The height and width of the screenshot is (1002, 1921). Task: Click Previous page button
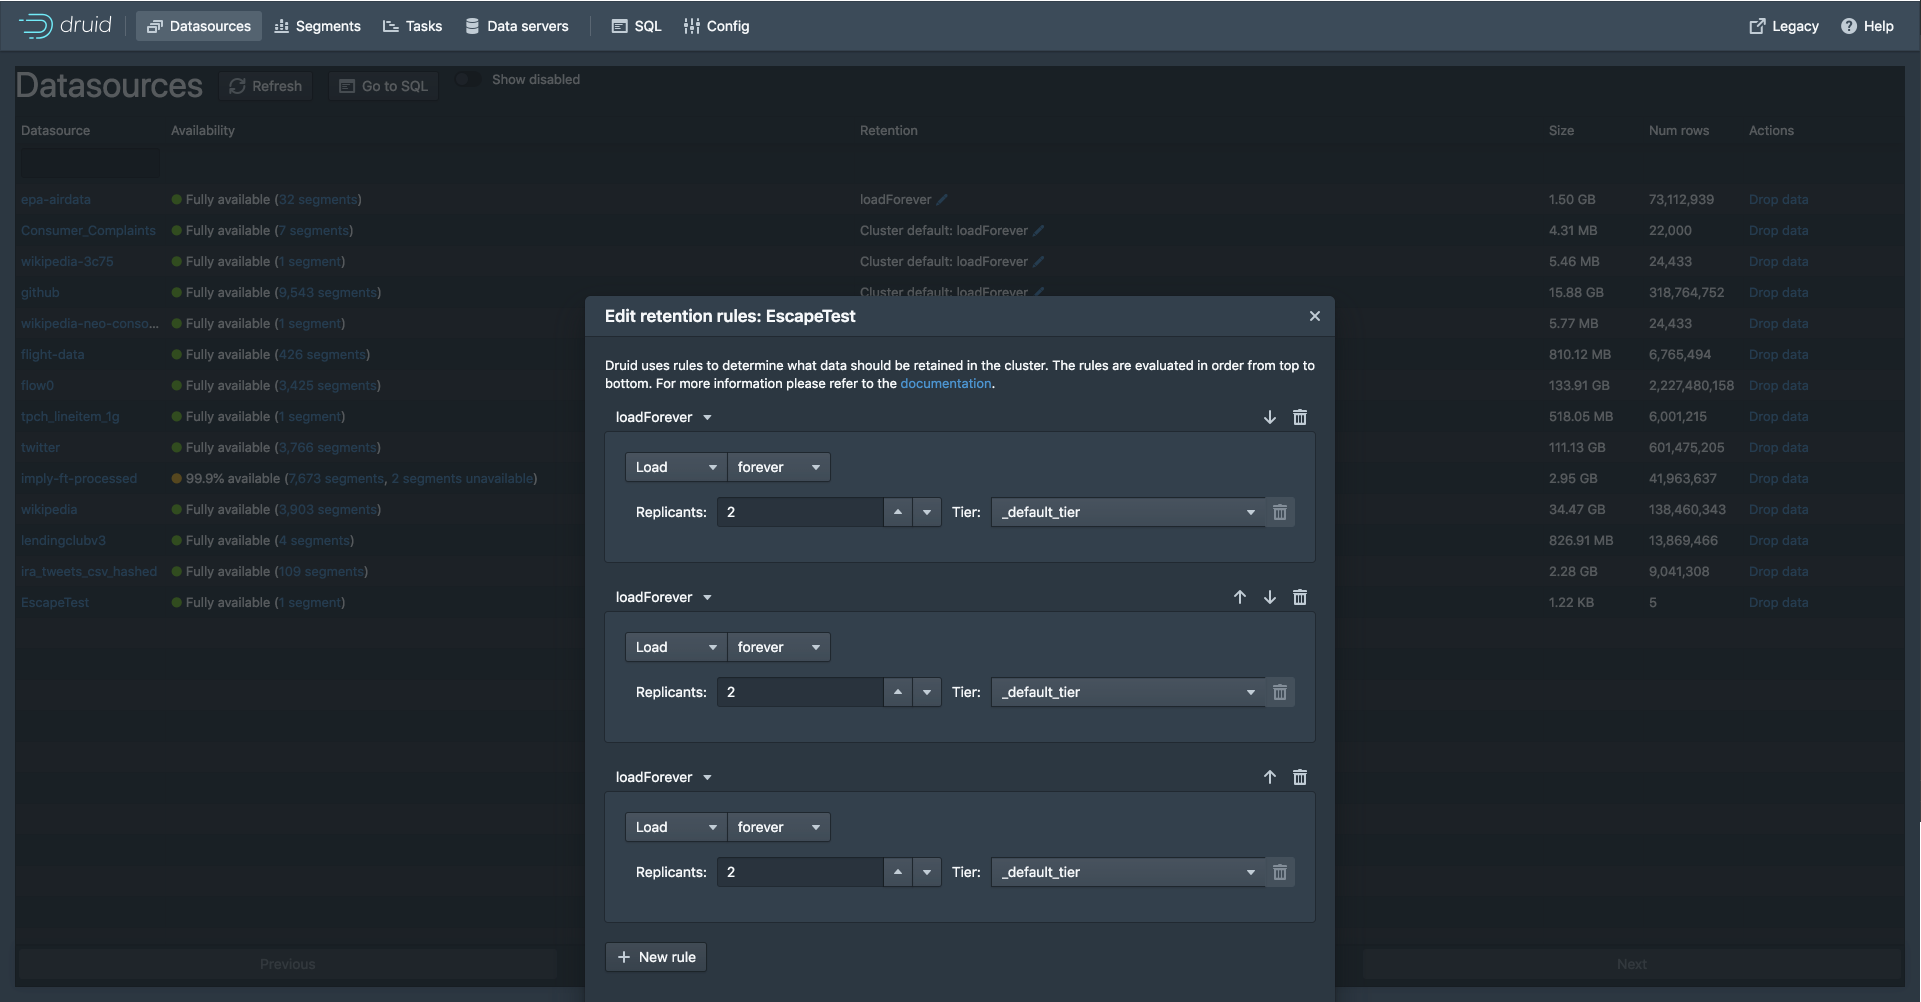click(x=288, y=964)
